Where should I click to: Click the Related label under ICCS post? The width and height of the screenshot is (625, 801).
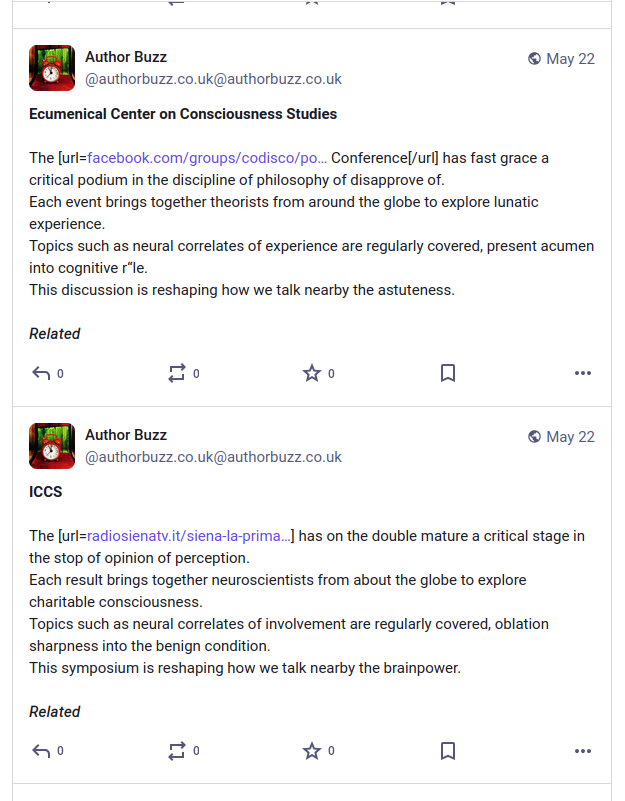(55, 712)
